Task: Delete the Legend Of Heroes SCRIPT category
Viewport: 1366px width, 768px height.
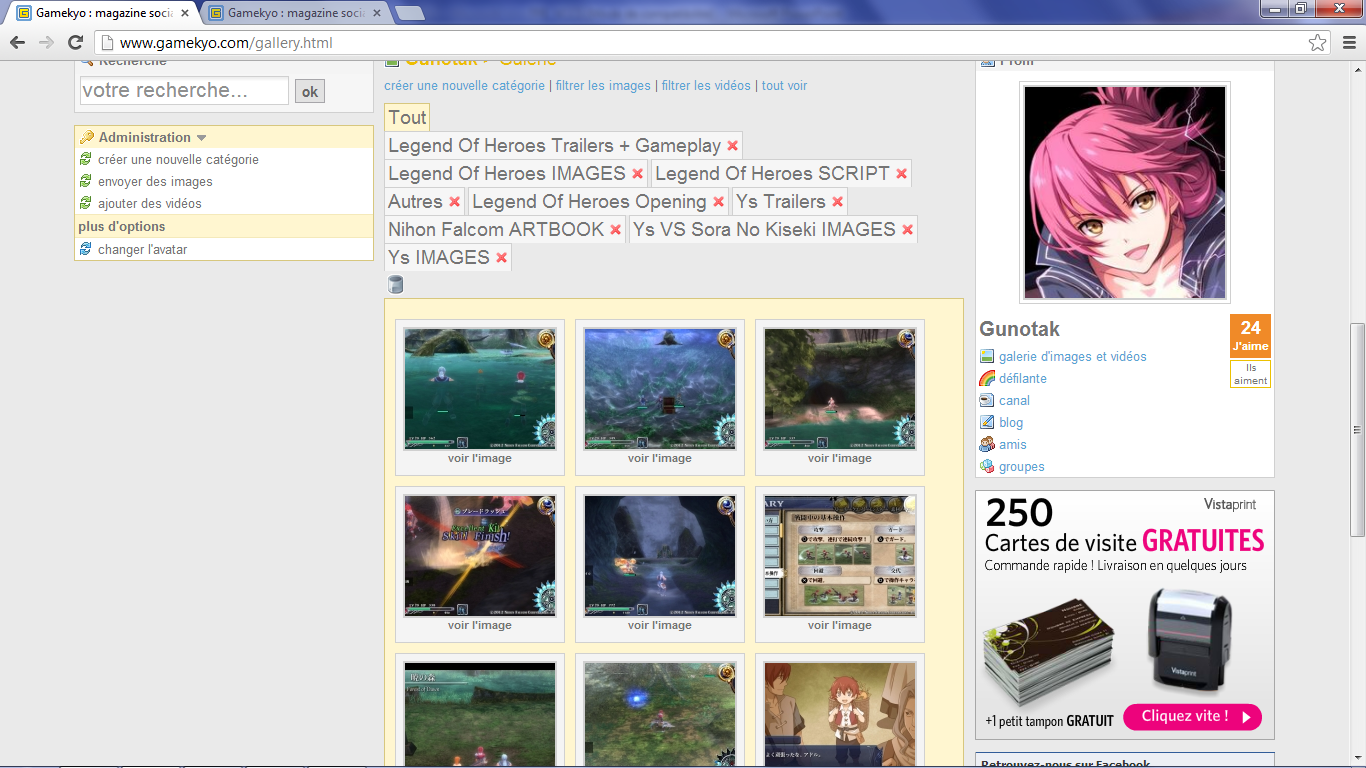Action: (901, 174)
